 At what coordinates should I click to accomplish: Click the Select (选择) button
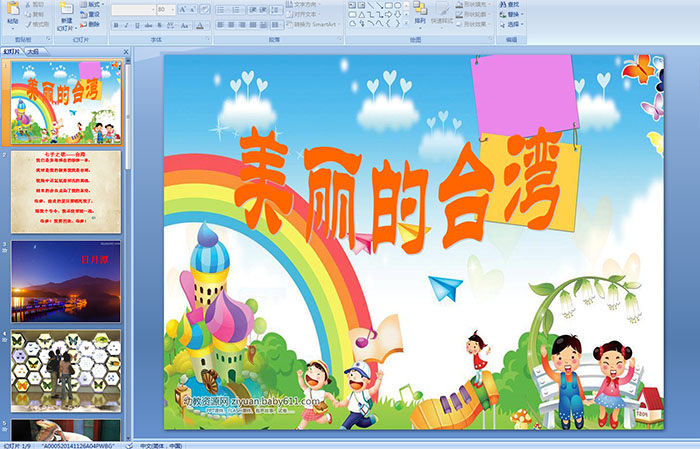[x=510, y=24]
